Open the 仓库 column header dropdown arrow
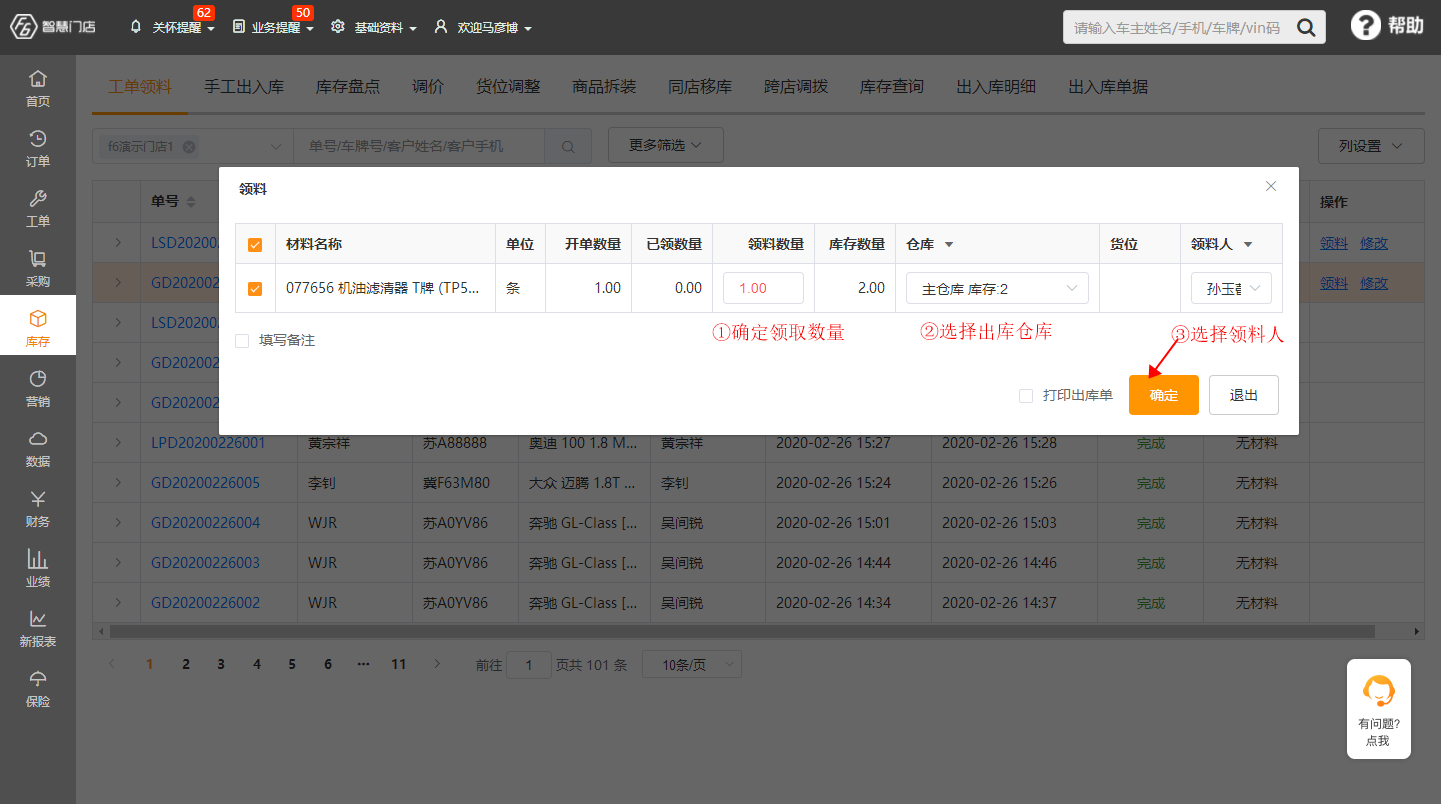Screen dimensions: 1441x804 tap(949, 245)
